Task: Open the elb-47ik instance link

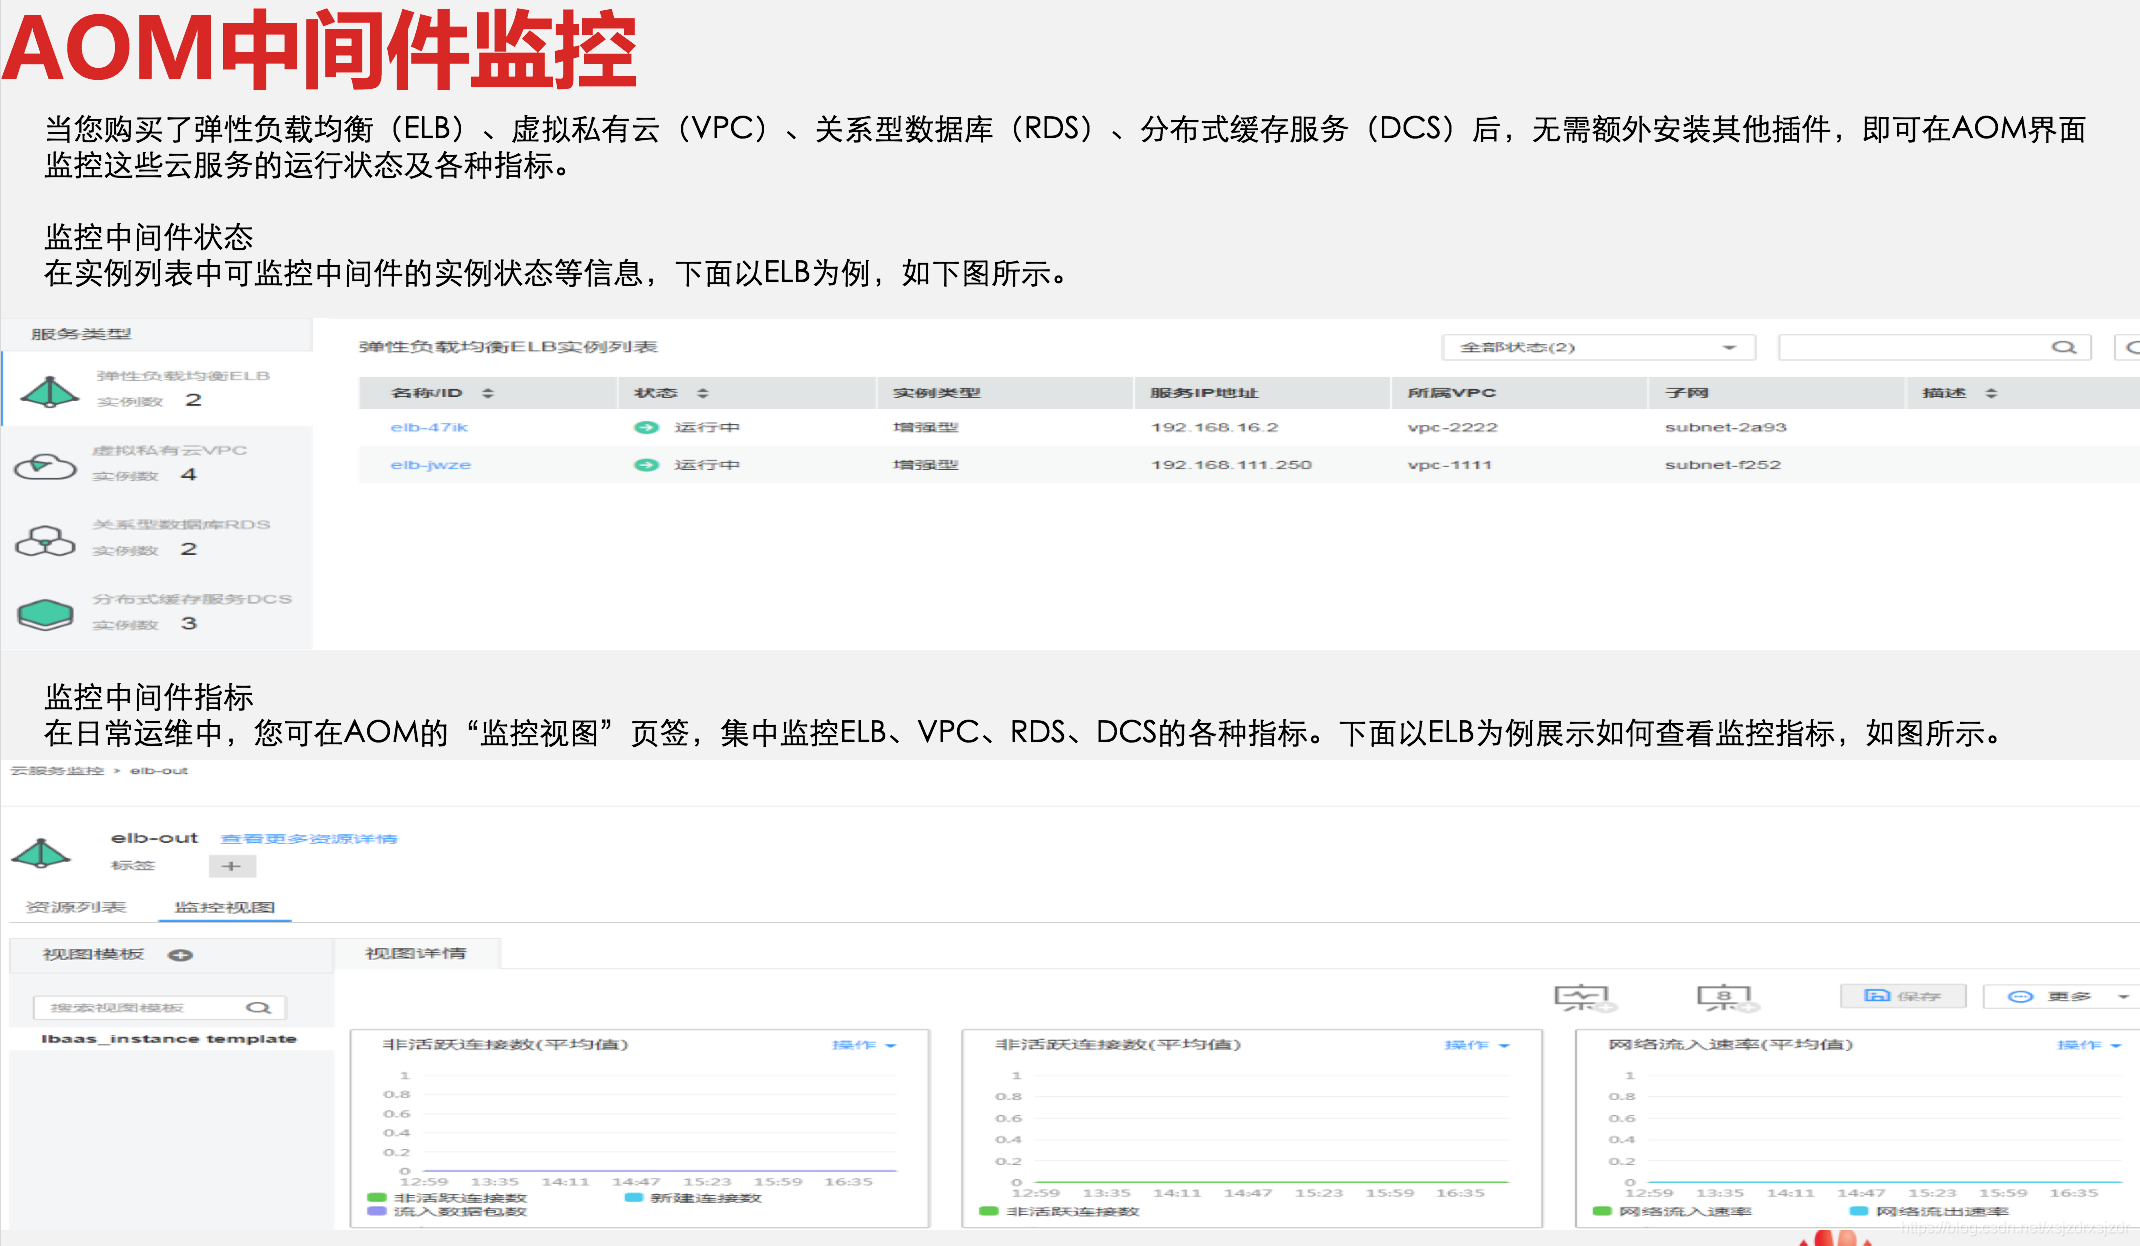Action: 429,427
